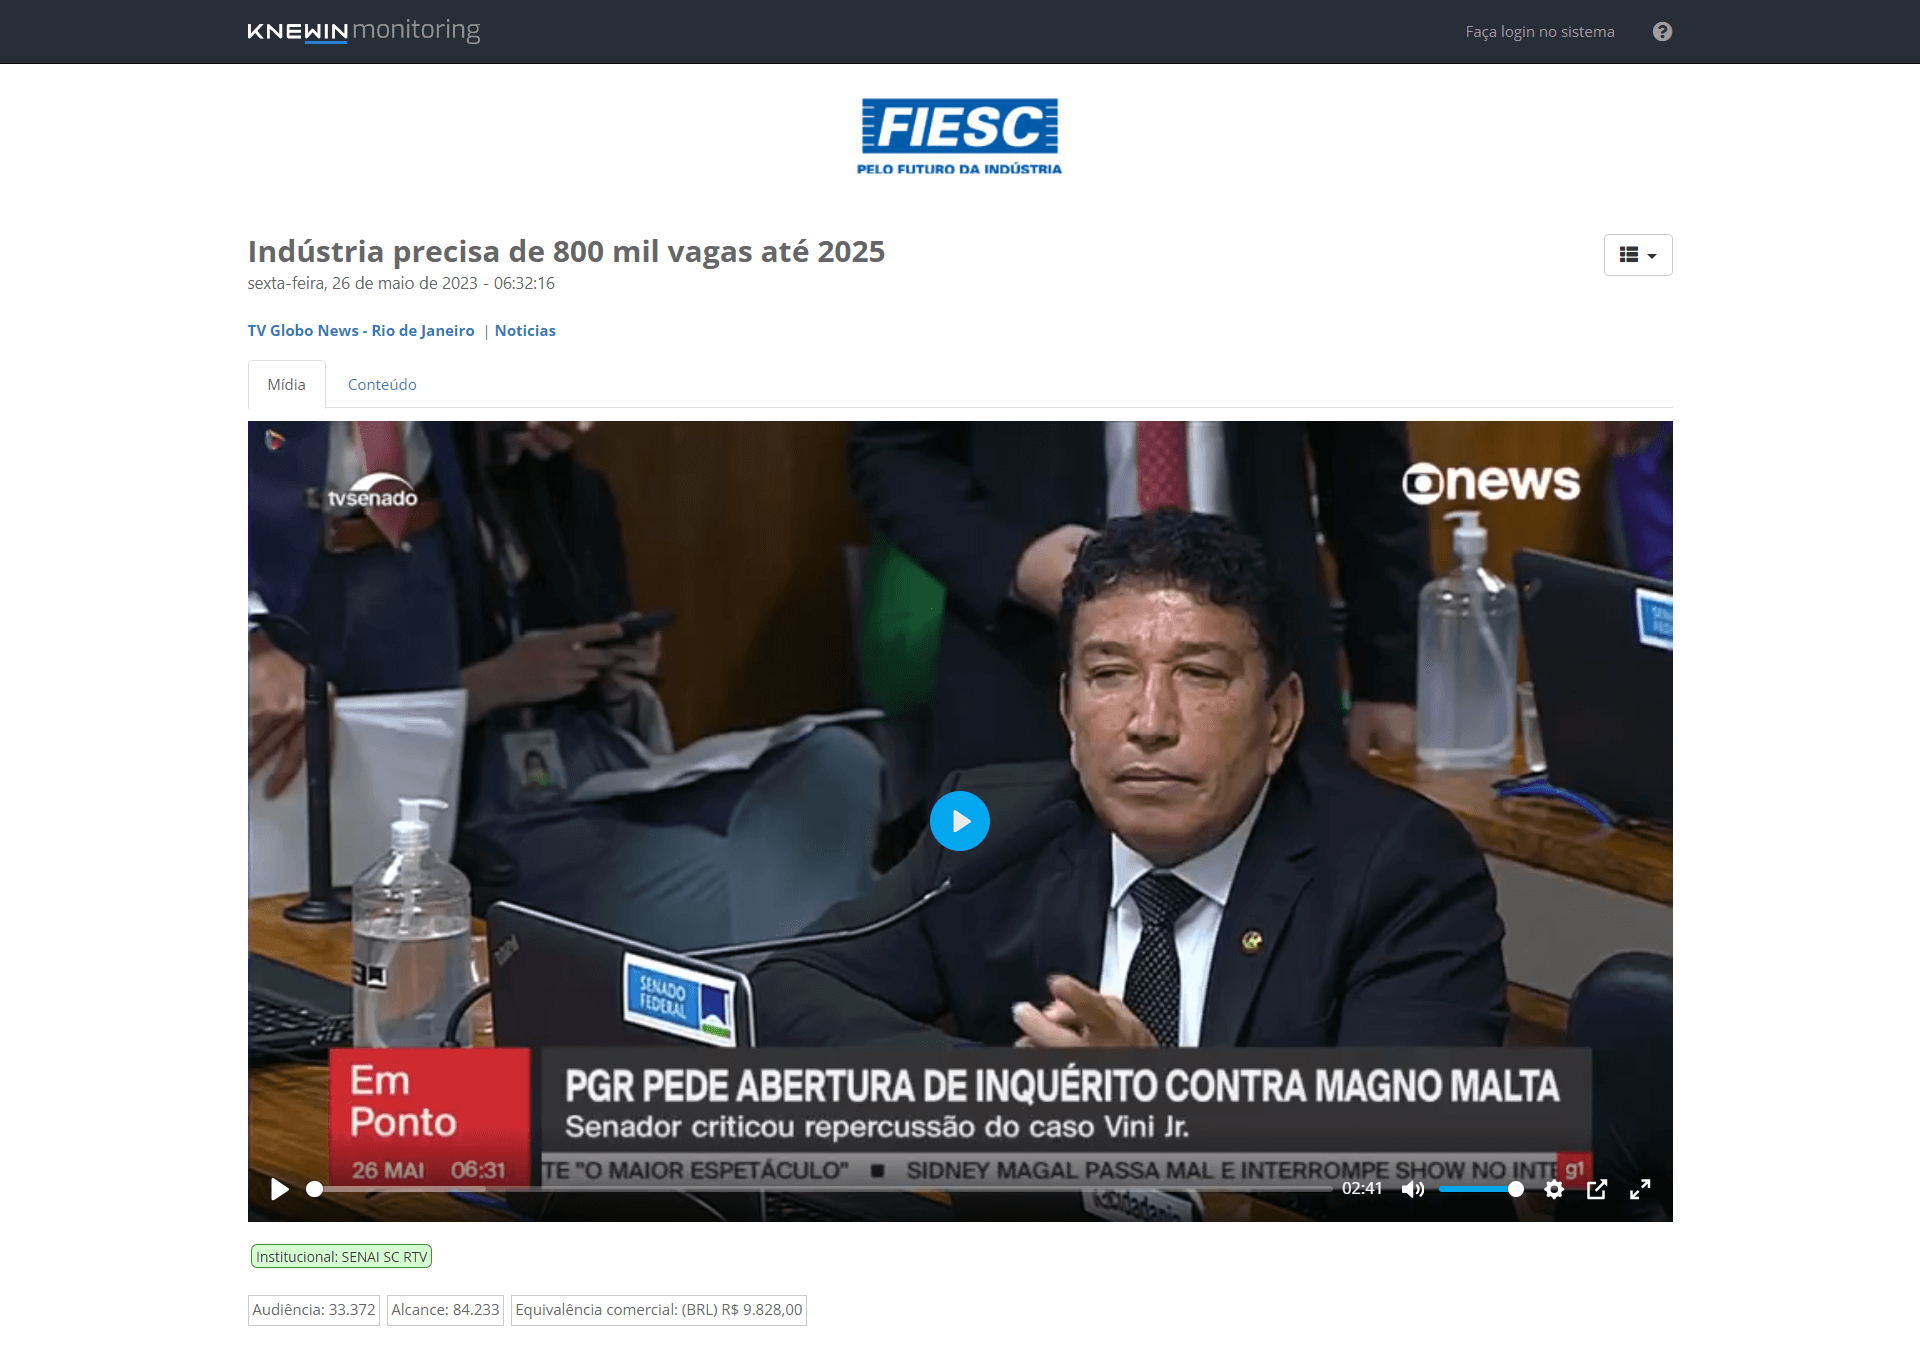Click the Audiência: 33.372 value
This screenshot has height=1357, width=1920.
coord(314,1310)
